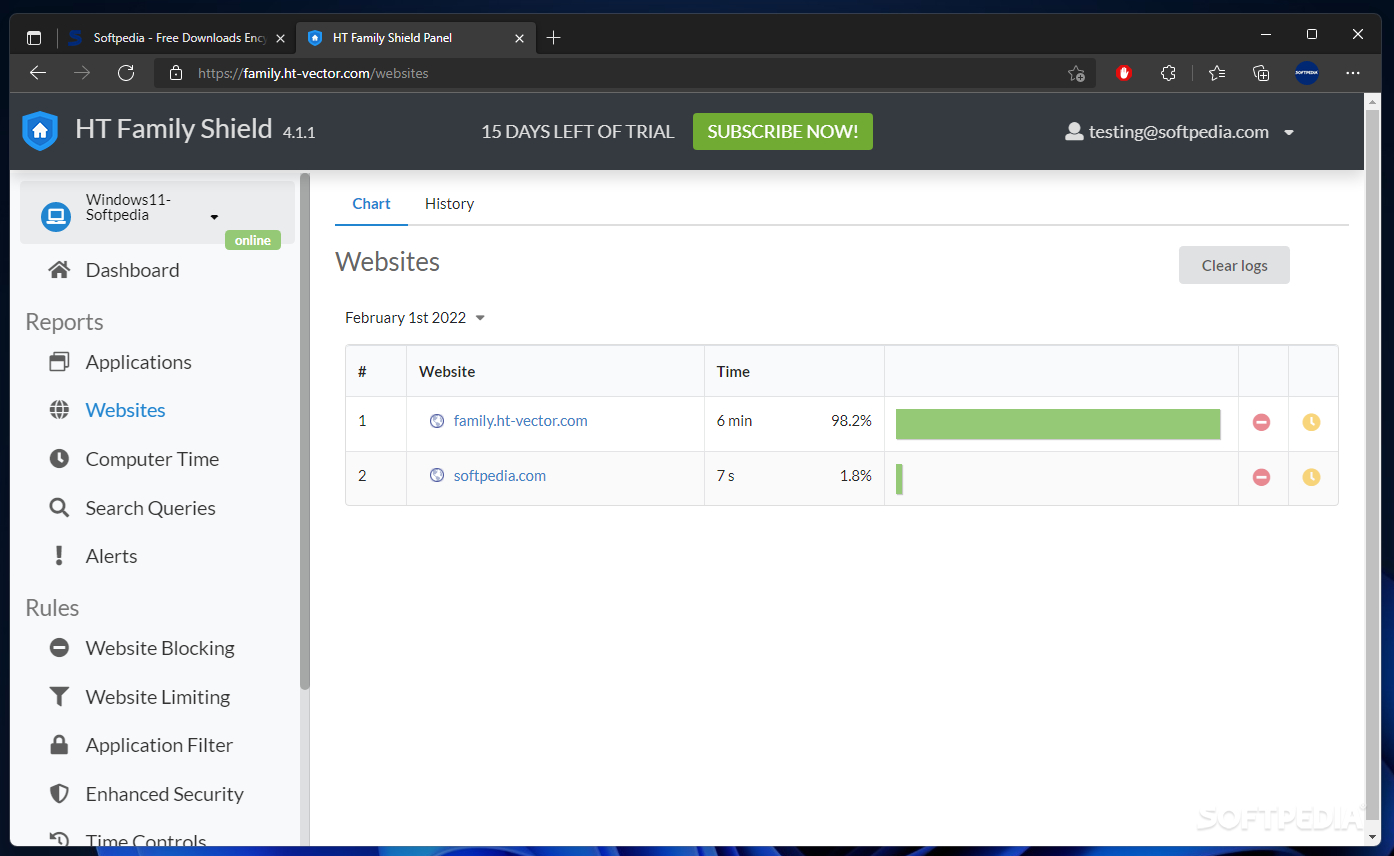Select HT Family Shield Panel browser tab

pyautogui.click(x=417, y=38)
